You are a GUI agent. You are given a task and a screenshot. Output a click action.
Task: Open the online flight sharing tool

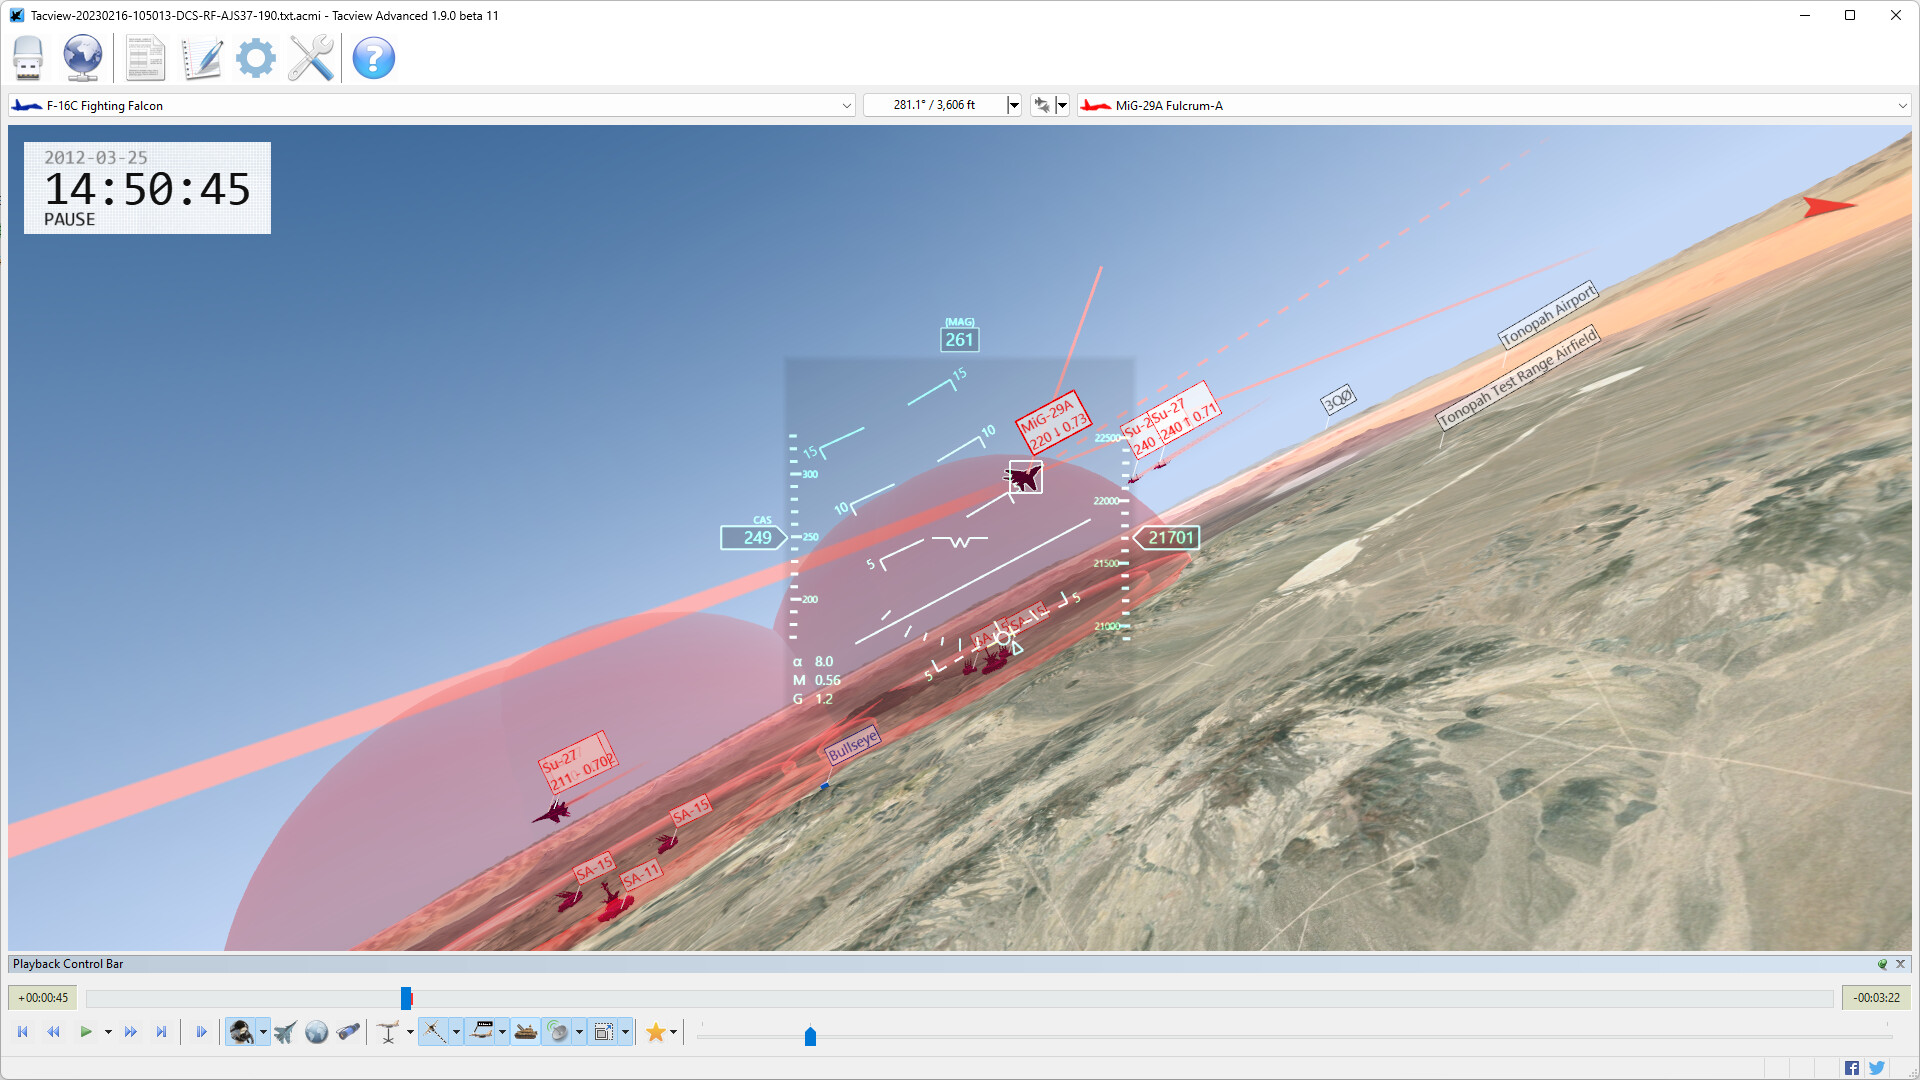[83, 58]
